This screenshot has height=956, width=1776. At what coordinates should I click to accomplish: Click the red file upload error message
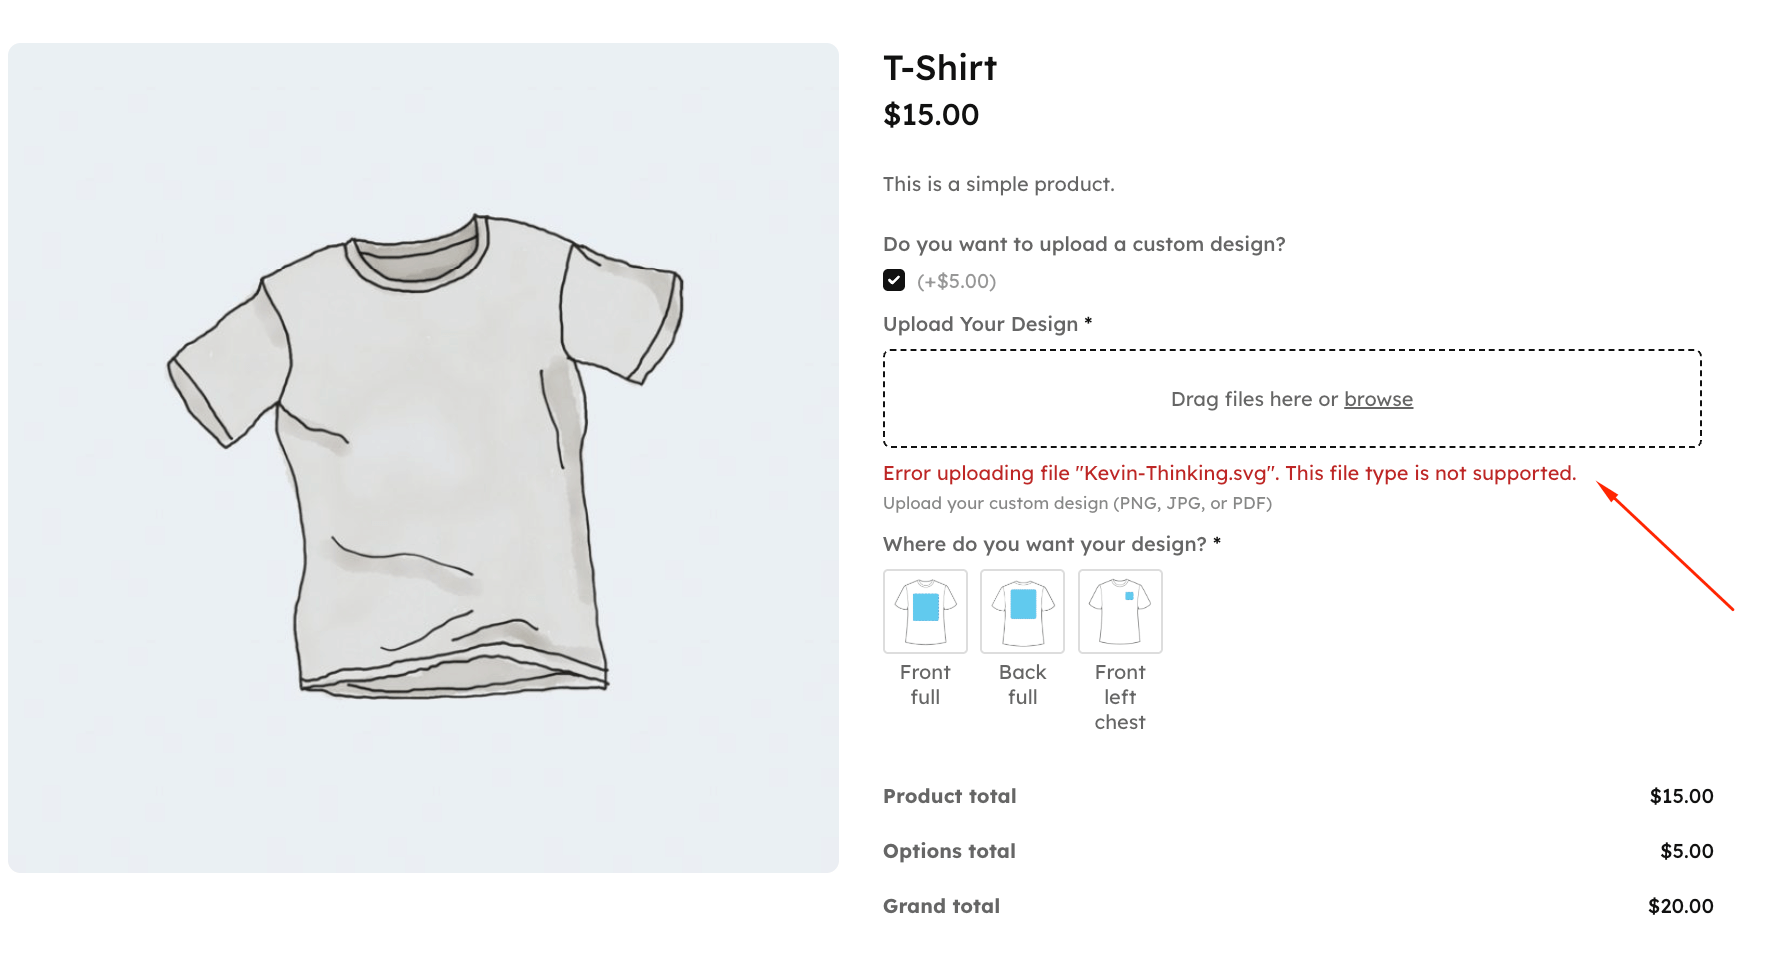click(x=1229, y=473)
